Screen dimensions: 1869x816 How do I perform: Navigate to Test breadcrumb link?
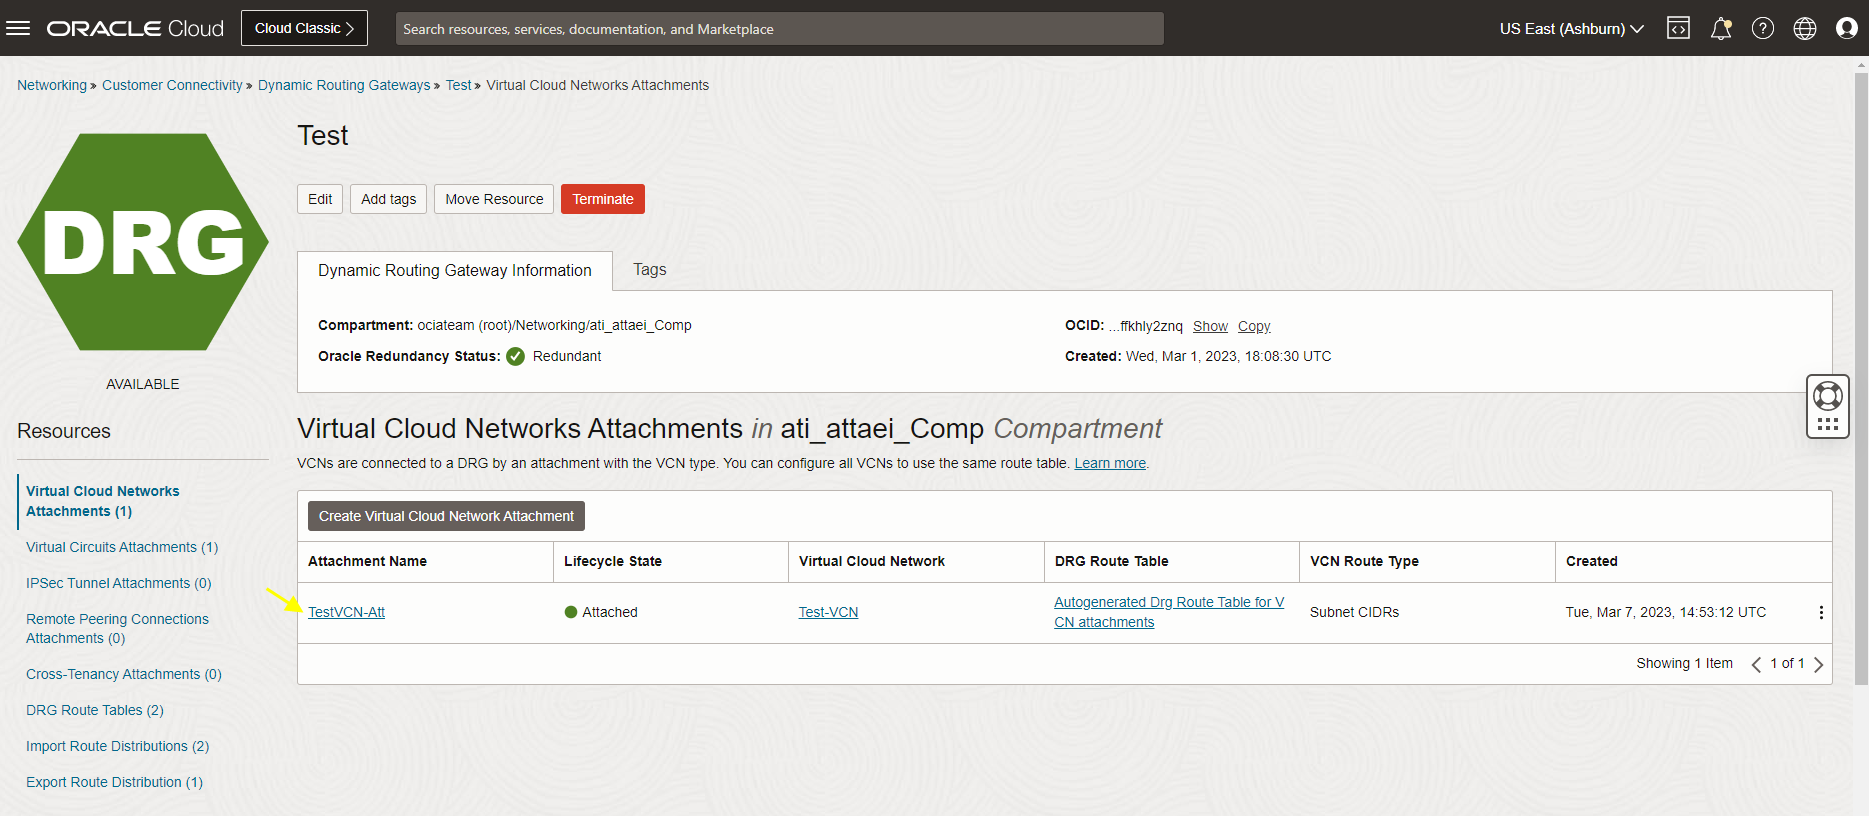(x=458, y=85)
